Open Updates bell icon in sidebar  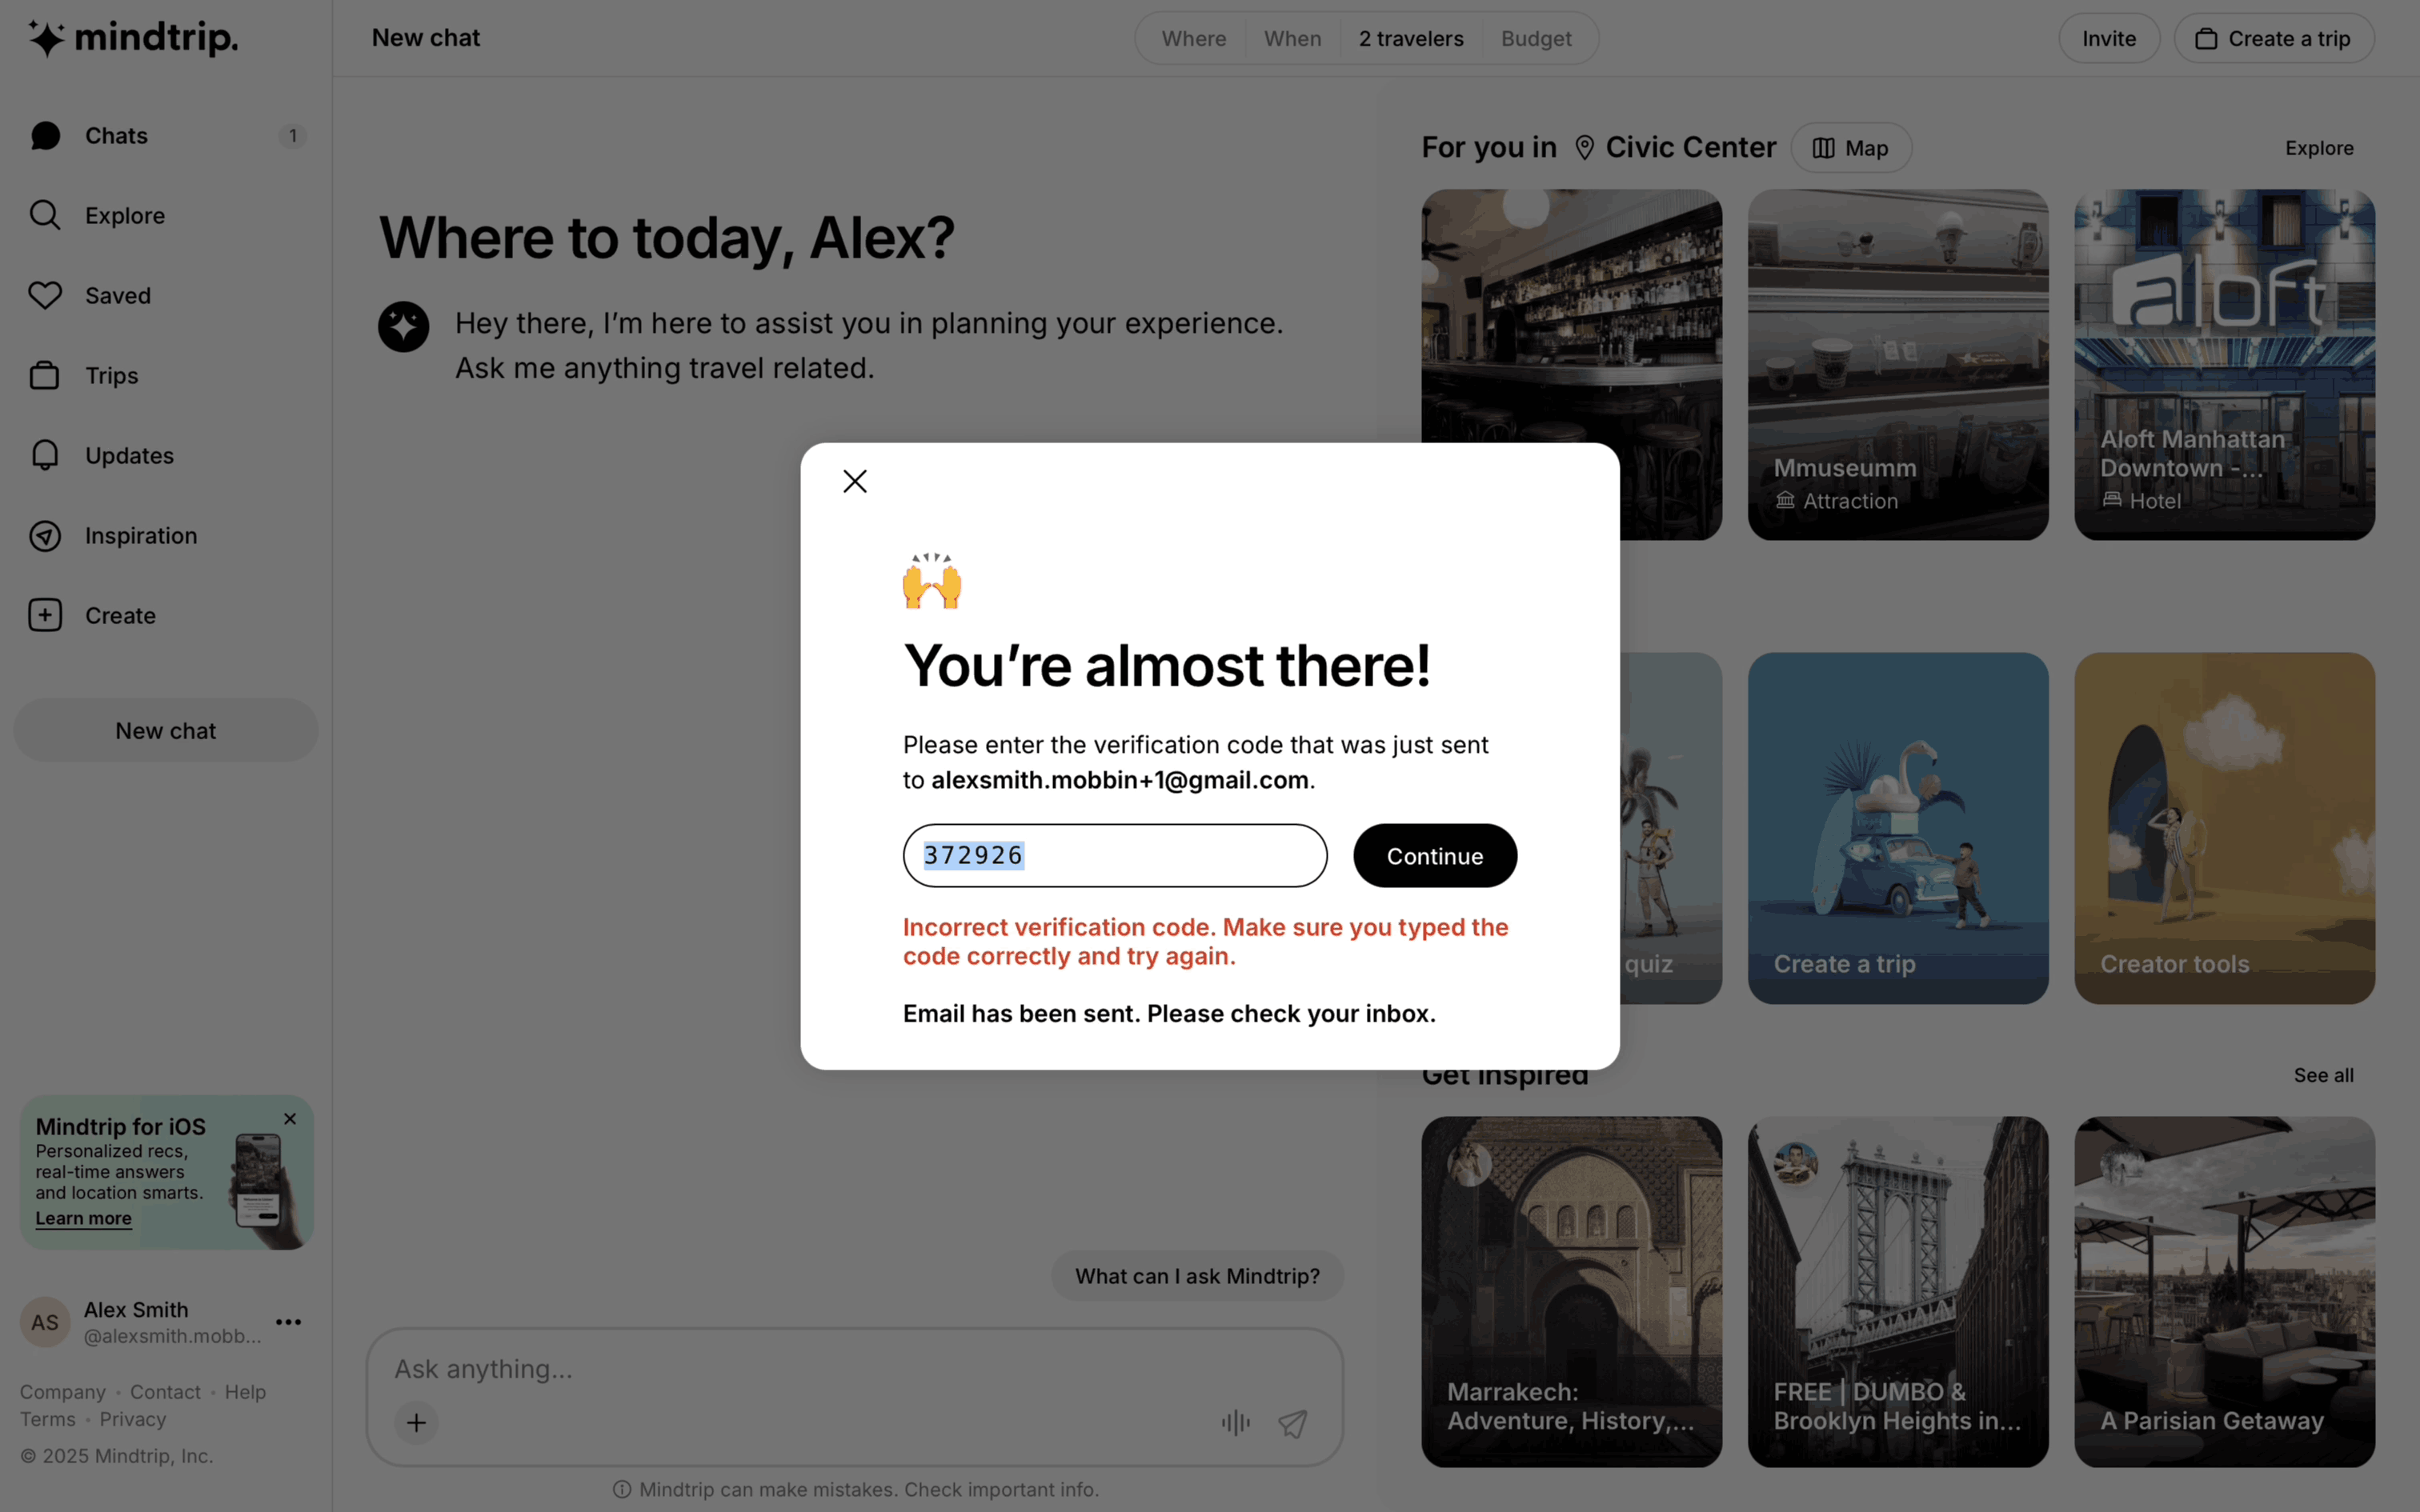(x=45, y=455)
